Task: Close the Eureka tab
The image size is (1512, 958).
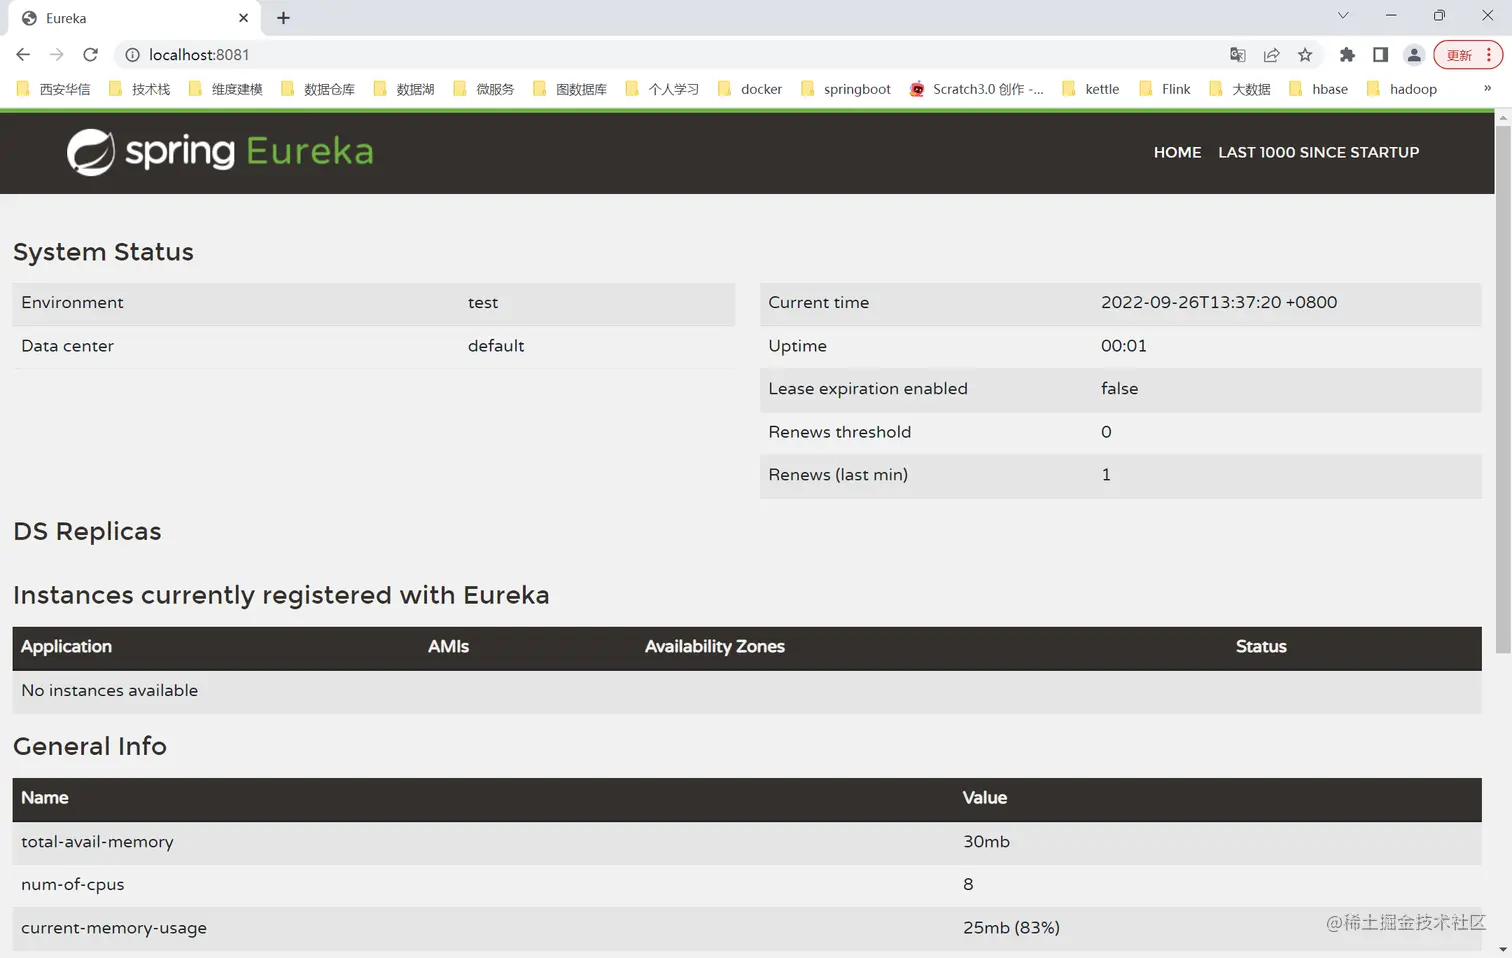Action: 243,18
